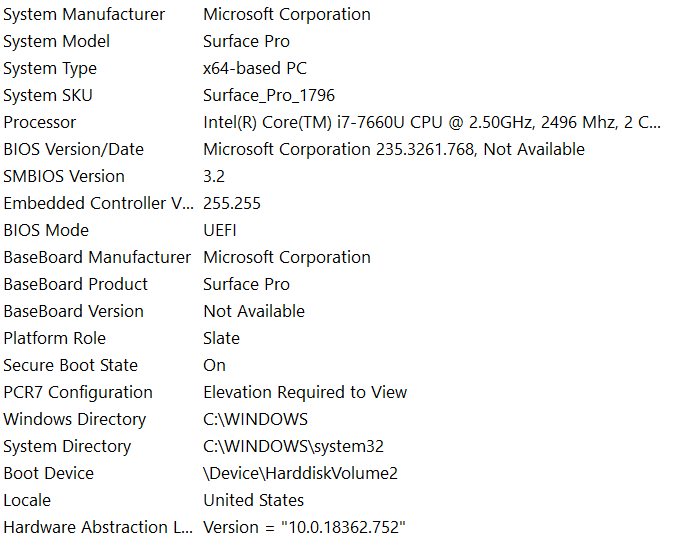Click the System Model item label

click(x=57, y=42)
